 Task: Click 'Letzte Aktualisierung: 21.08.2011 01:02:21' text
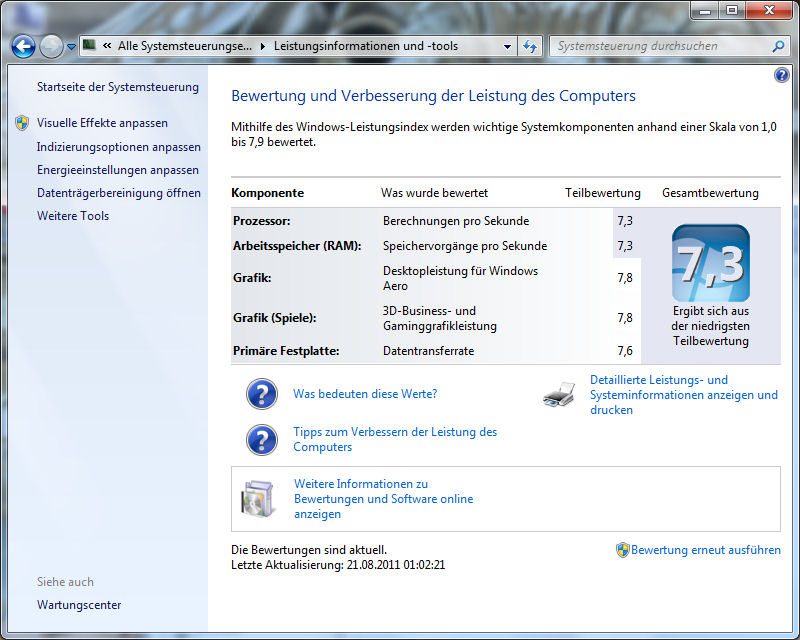(x=338, y=565)
